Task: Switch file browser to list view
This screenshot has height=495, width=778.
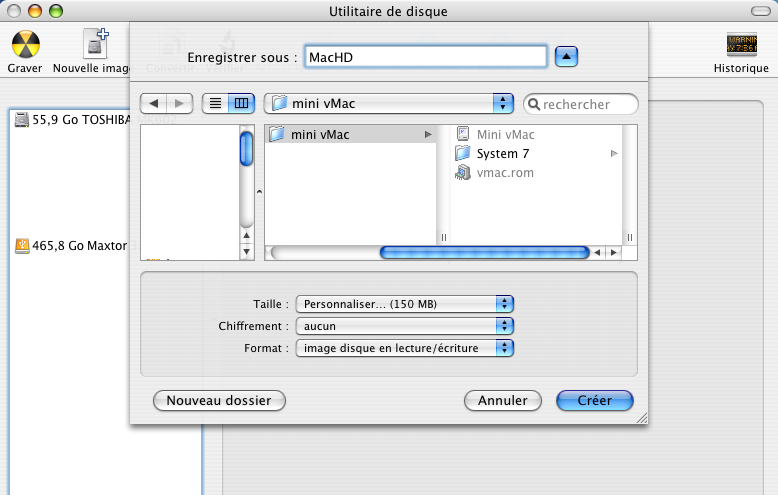Action: (215, 104)
